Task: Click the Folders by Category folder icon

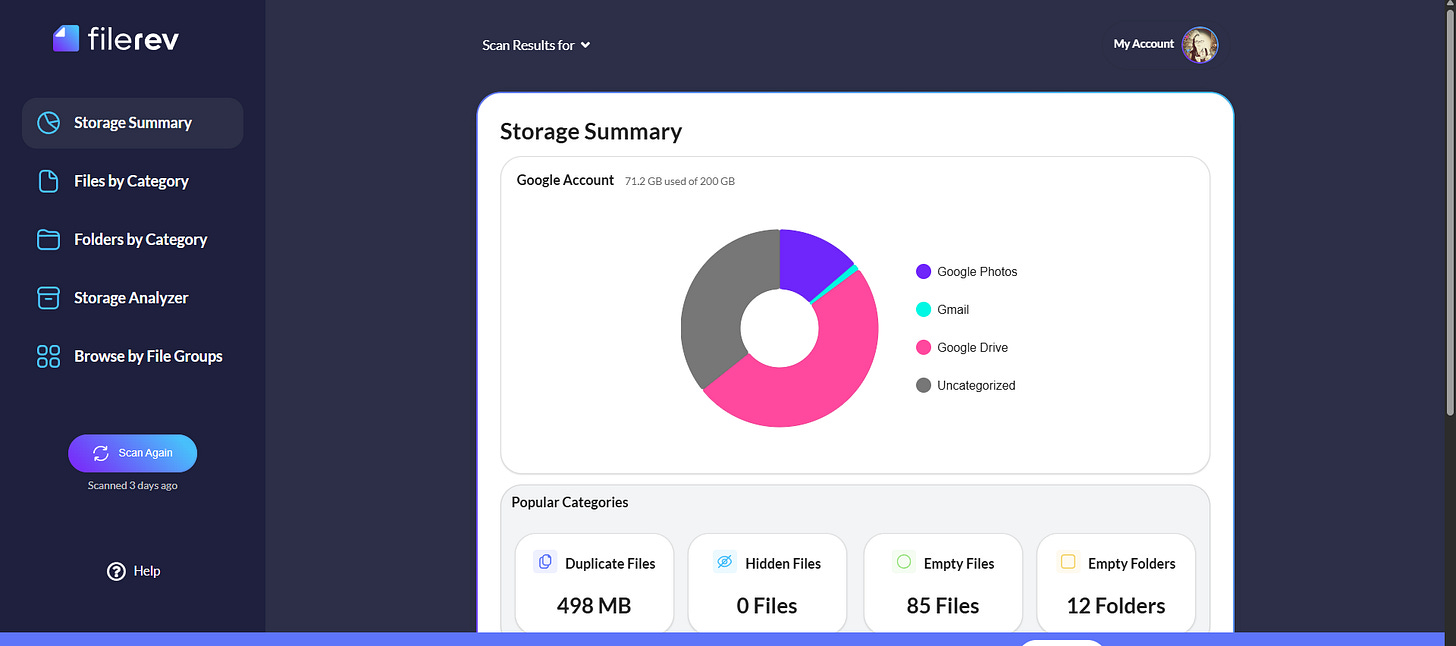Action: click(48, 239)
